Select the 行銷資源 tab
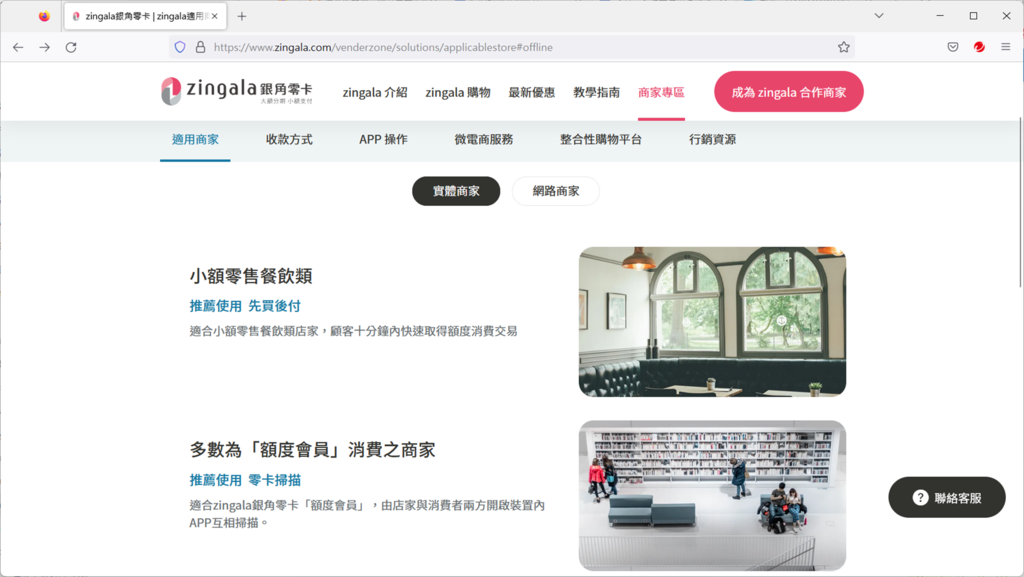 click(712, 140)
